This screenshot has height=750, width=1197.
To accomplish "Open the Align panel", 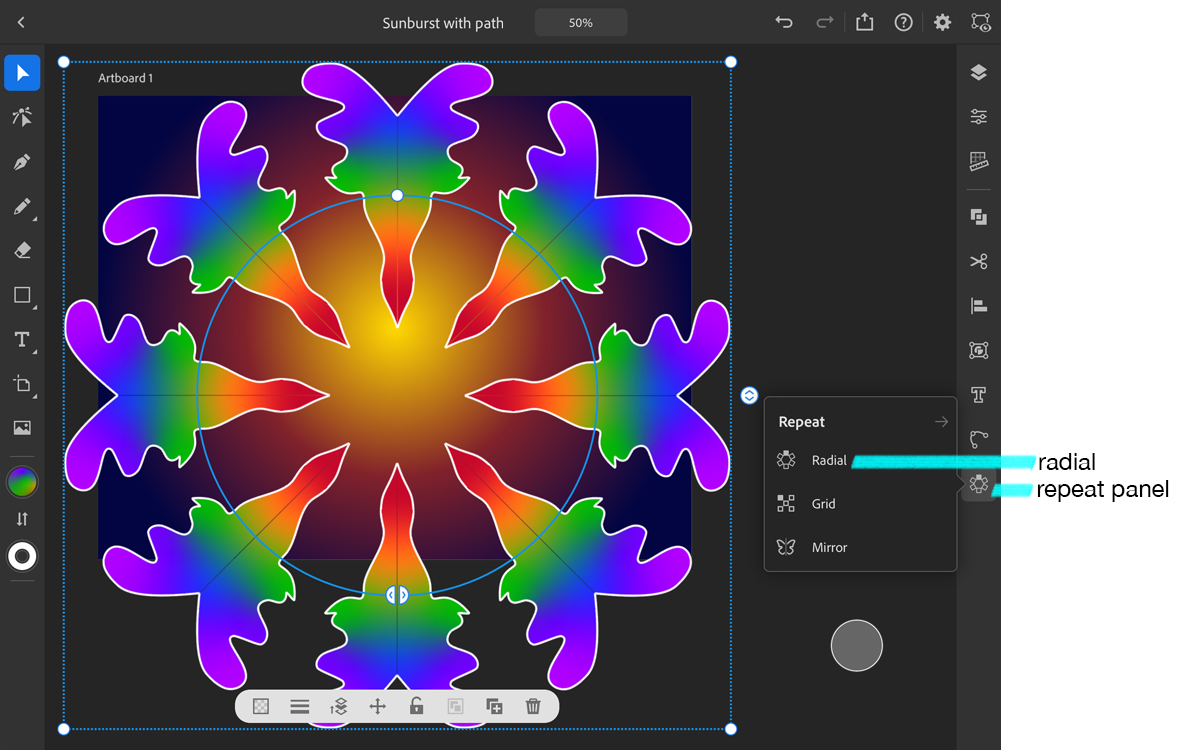I will (x=977, y=306).
